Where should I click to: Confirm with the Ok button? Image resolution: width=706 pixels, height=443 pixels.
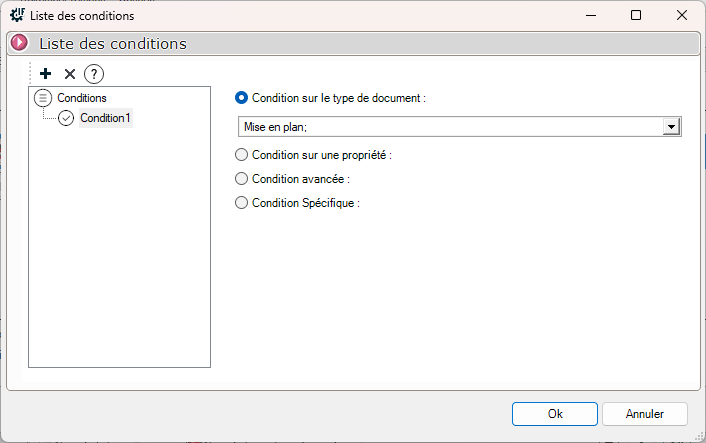pyautogui.click(x=555, y=413)
